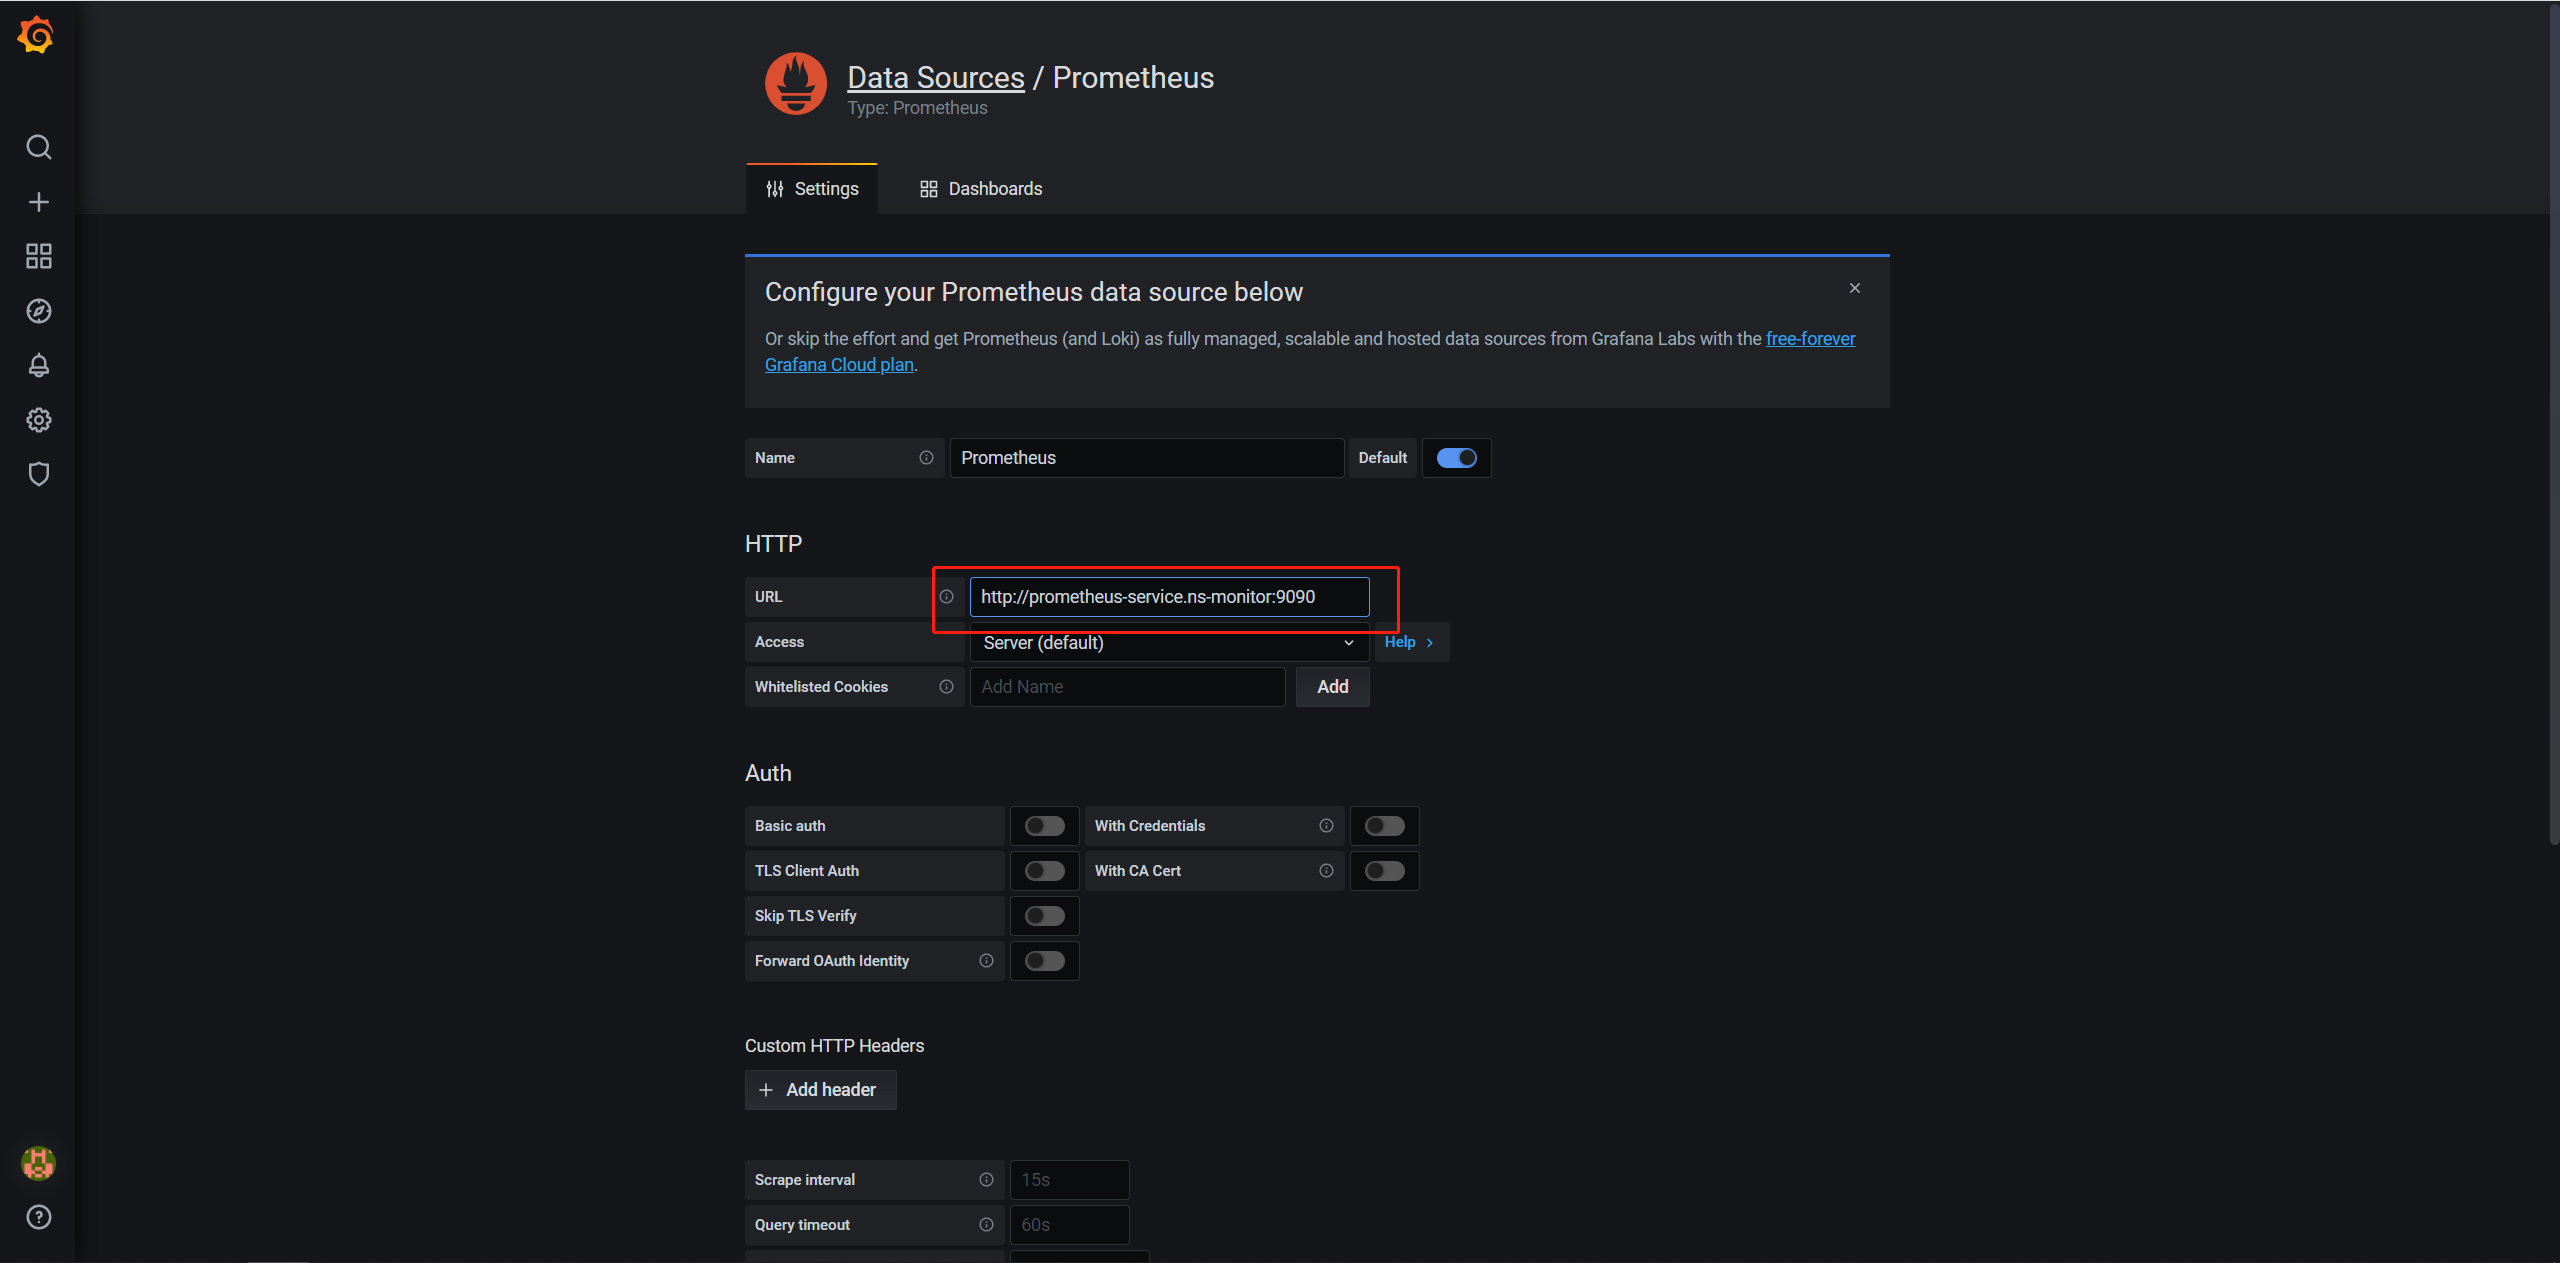The height and width of the screenshot is (1263, 2560).
Task: Enable the Basic auth switch
Action: (x=1045, y=826)
